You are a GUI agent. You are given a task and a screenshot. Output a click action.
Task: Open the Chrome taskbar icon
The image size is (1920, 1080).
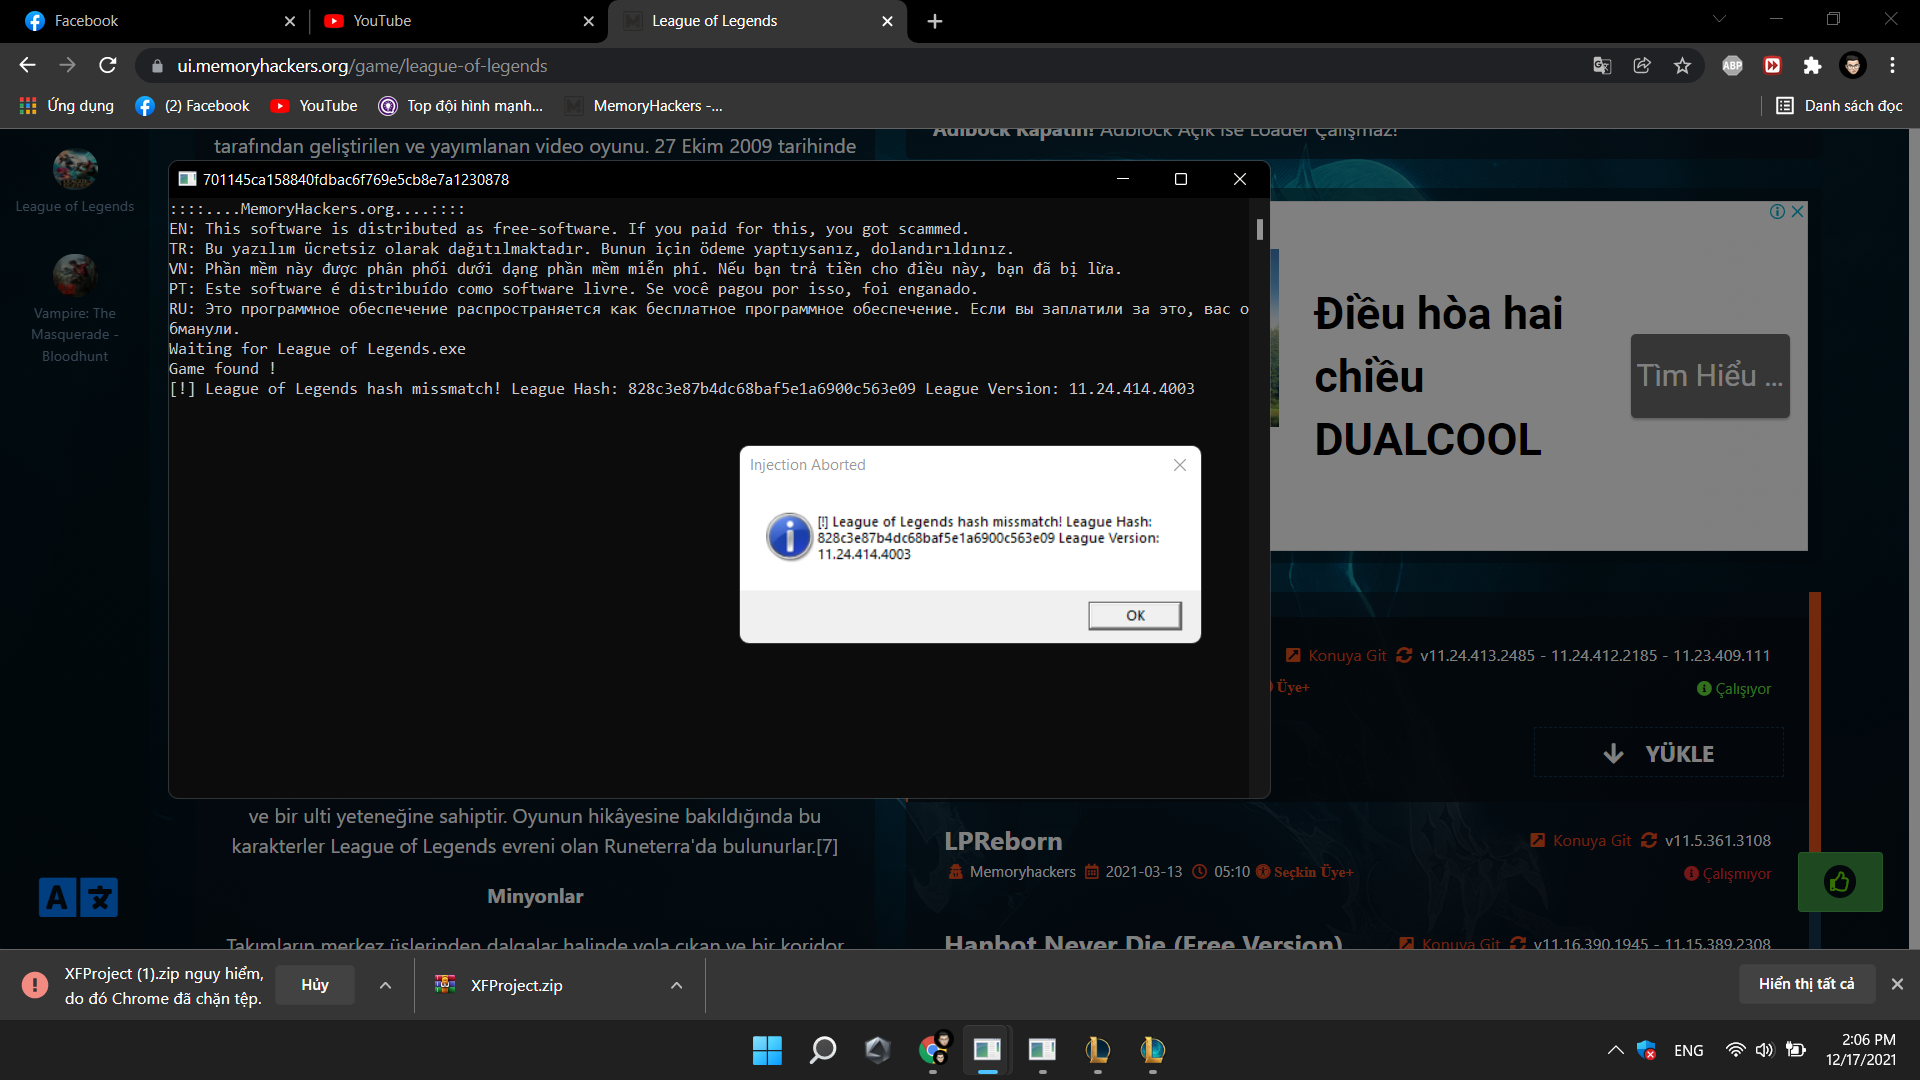pyautogui.click(x=934, y=1050)
